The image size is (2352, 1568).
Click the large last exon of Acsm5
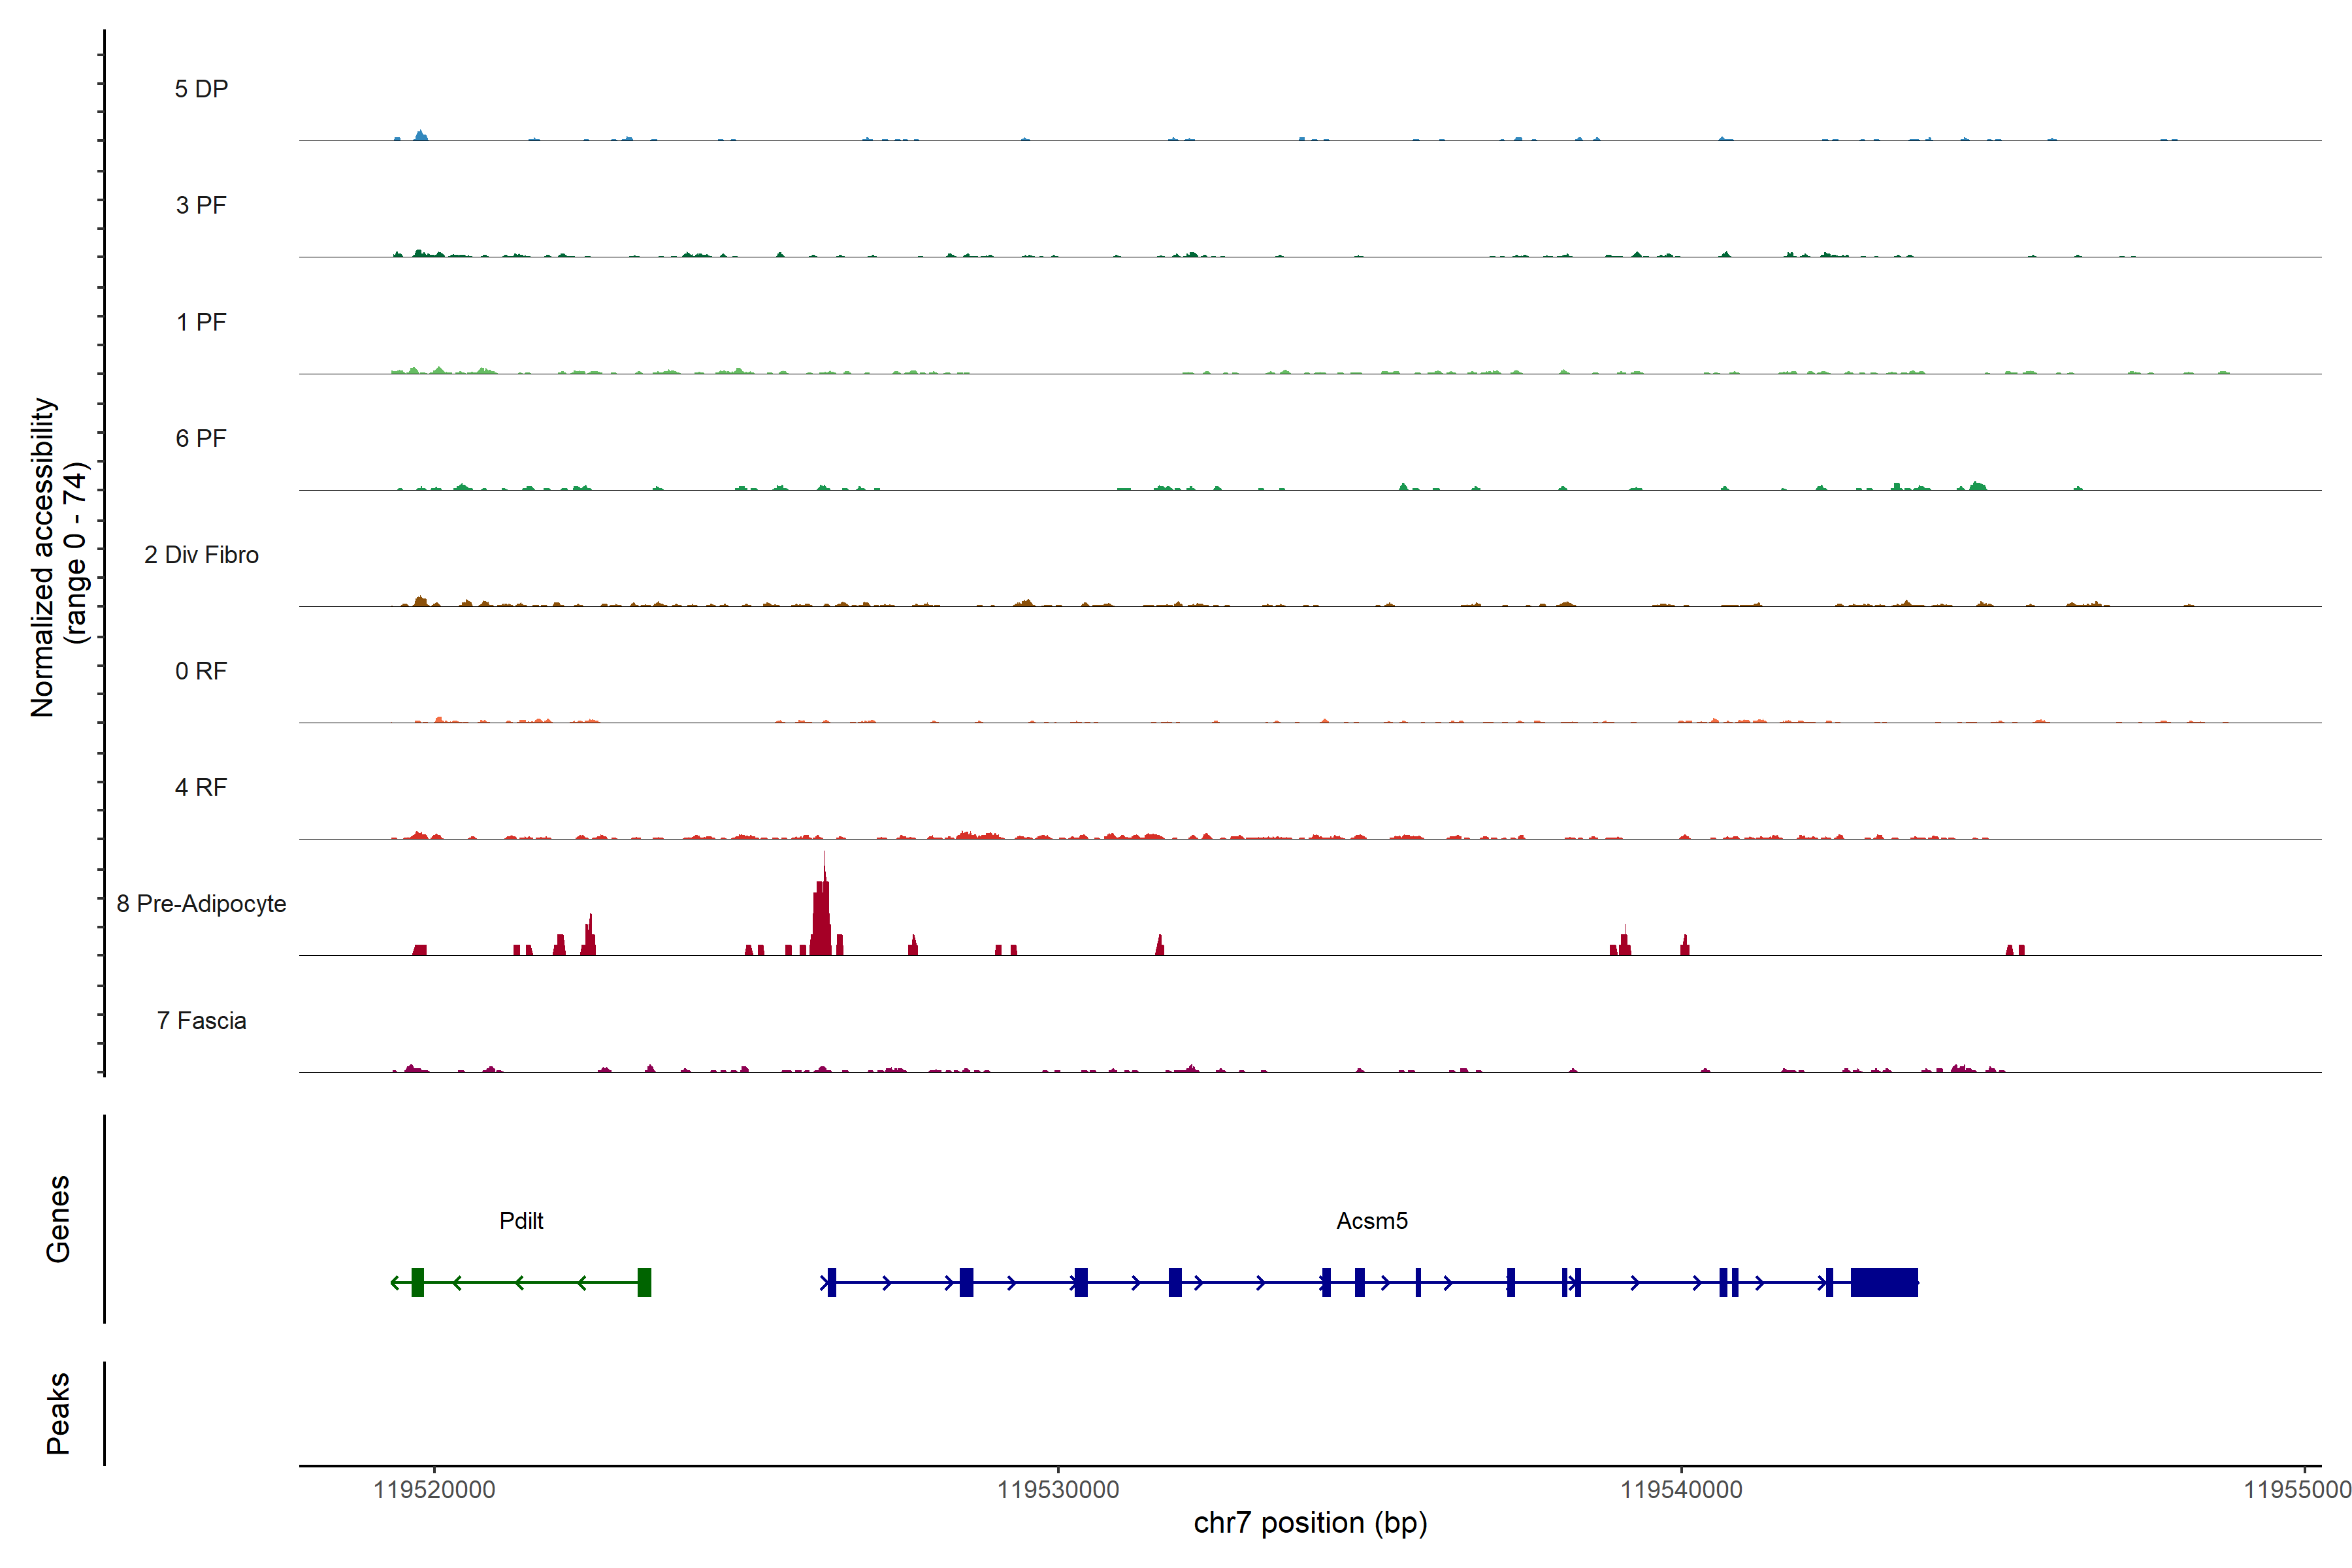point(1884,1282)
